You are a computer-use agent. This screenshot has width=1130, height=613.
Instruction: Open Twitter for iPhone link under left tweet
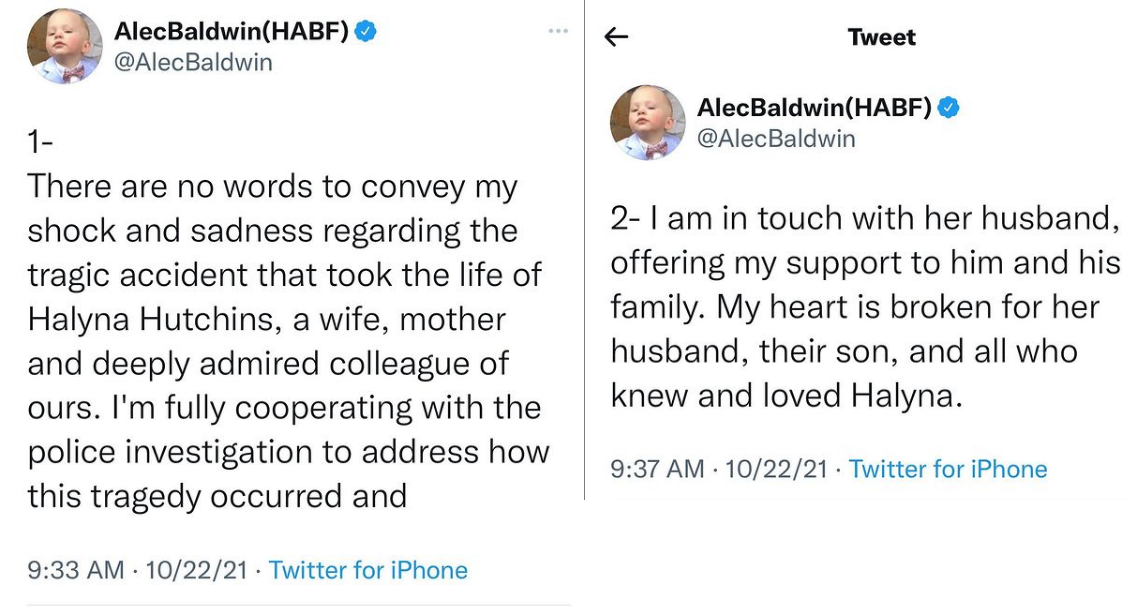click(x=368, y=570)
